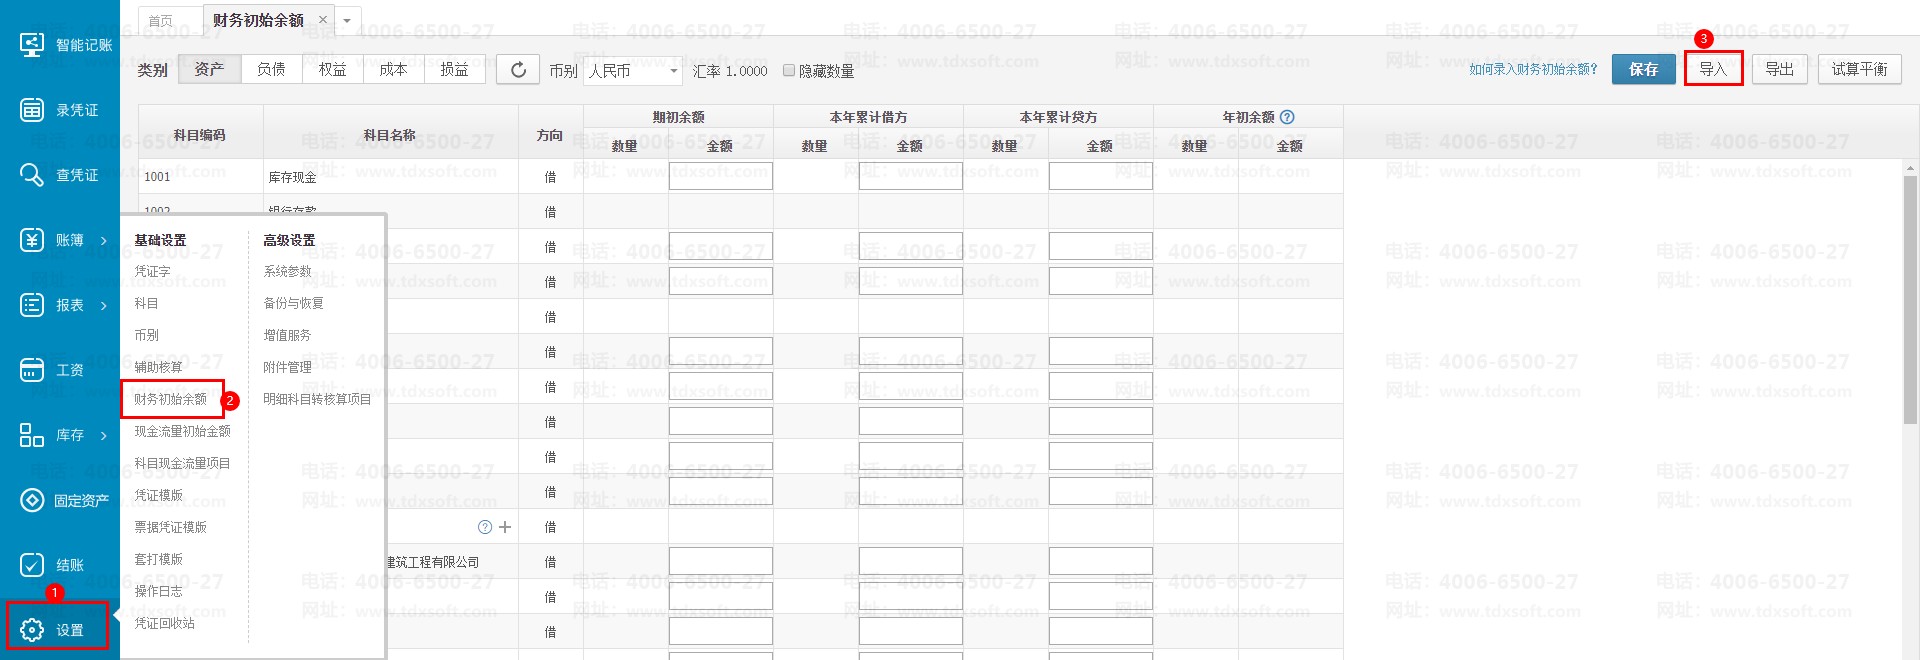Choose 备份与恢复 under 高级设置
This screenshot has height=660, width=1920.
point(293,303)
